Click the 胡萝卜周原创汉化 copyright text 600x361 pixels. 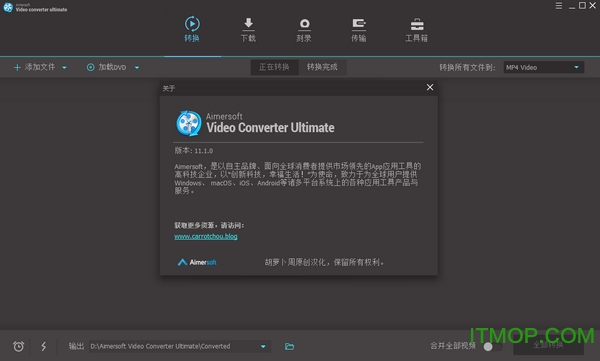324,262
